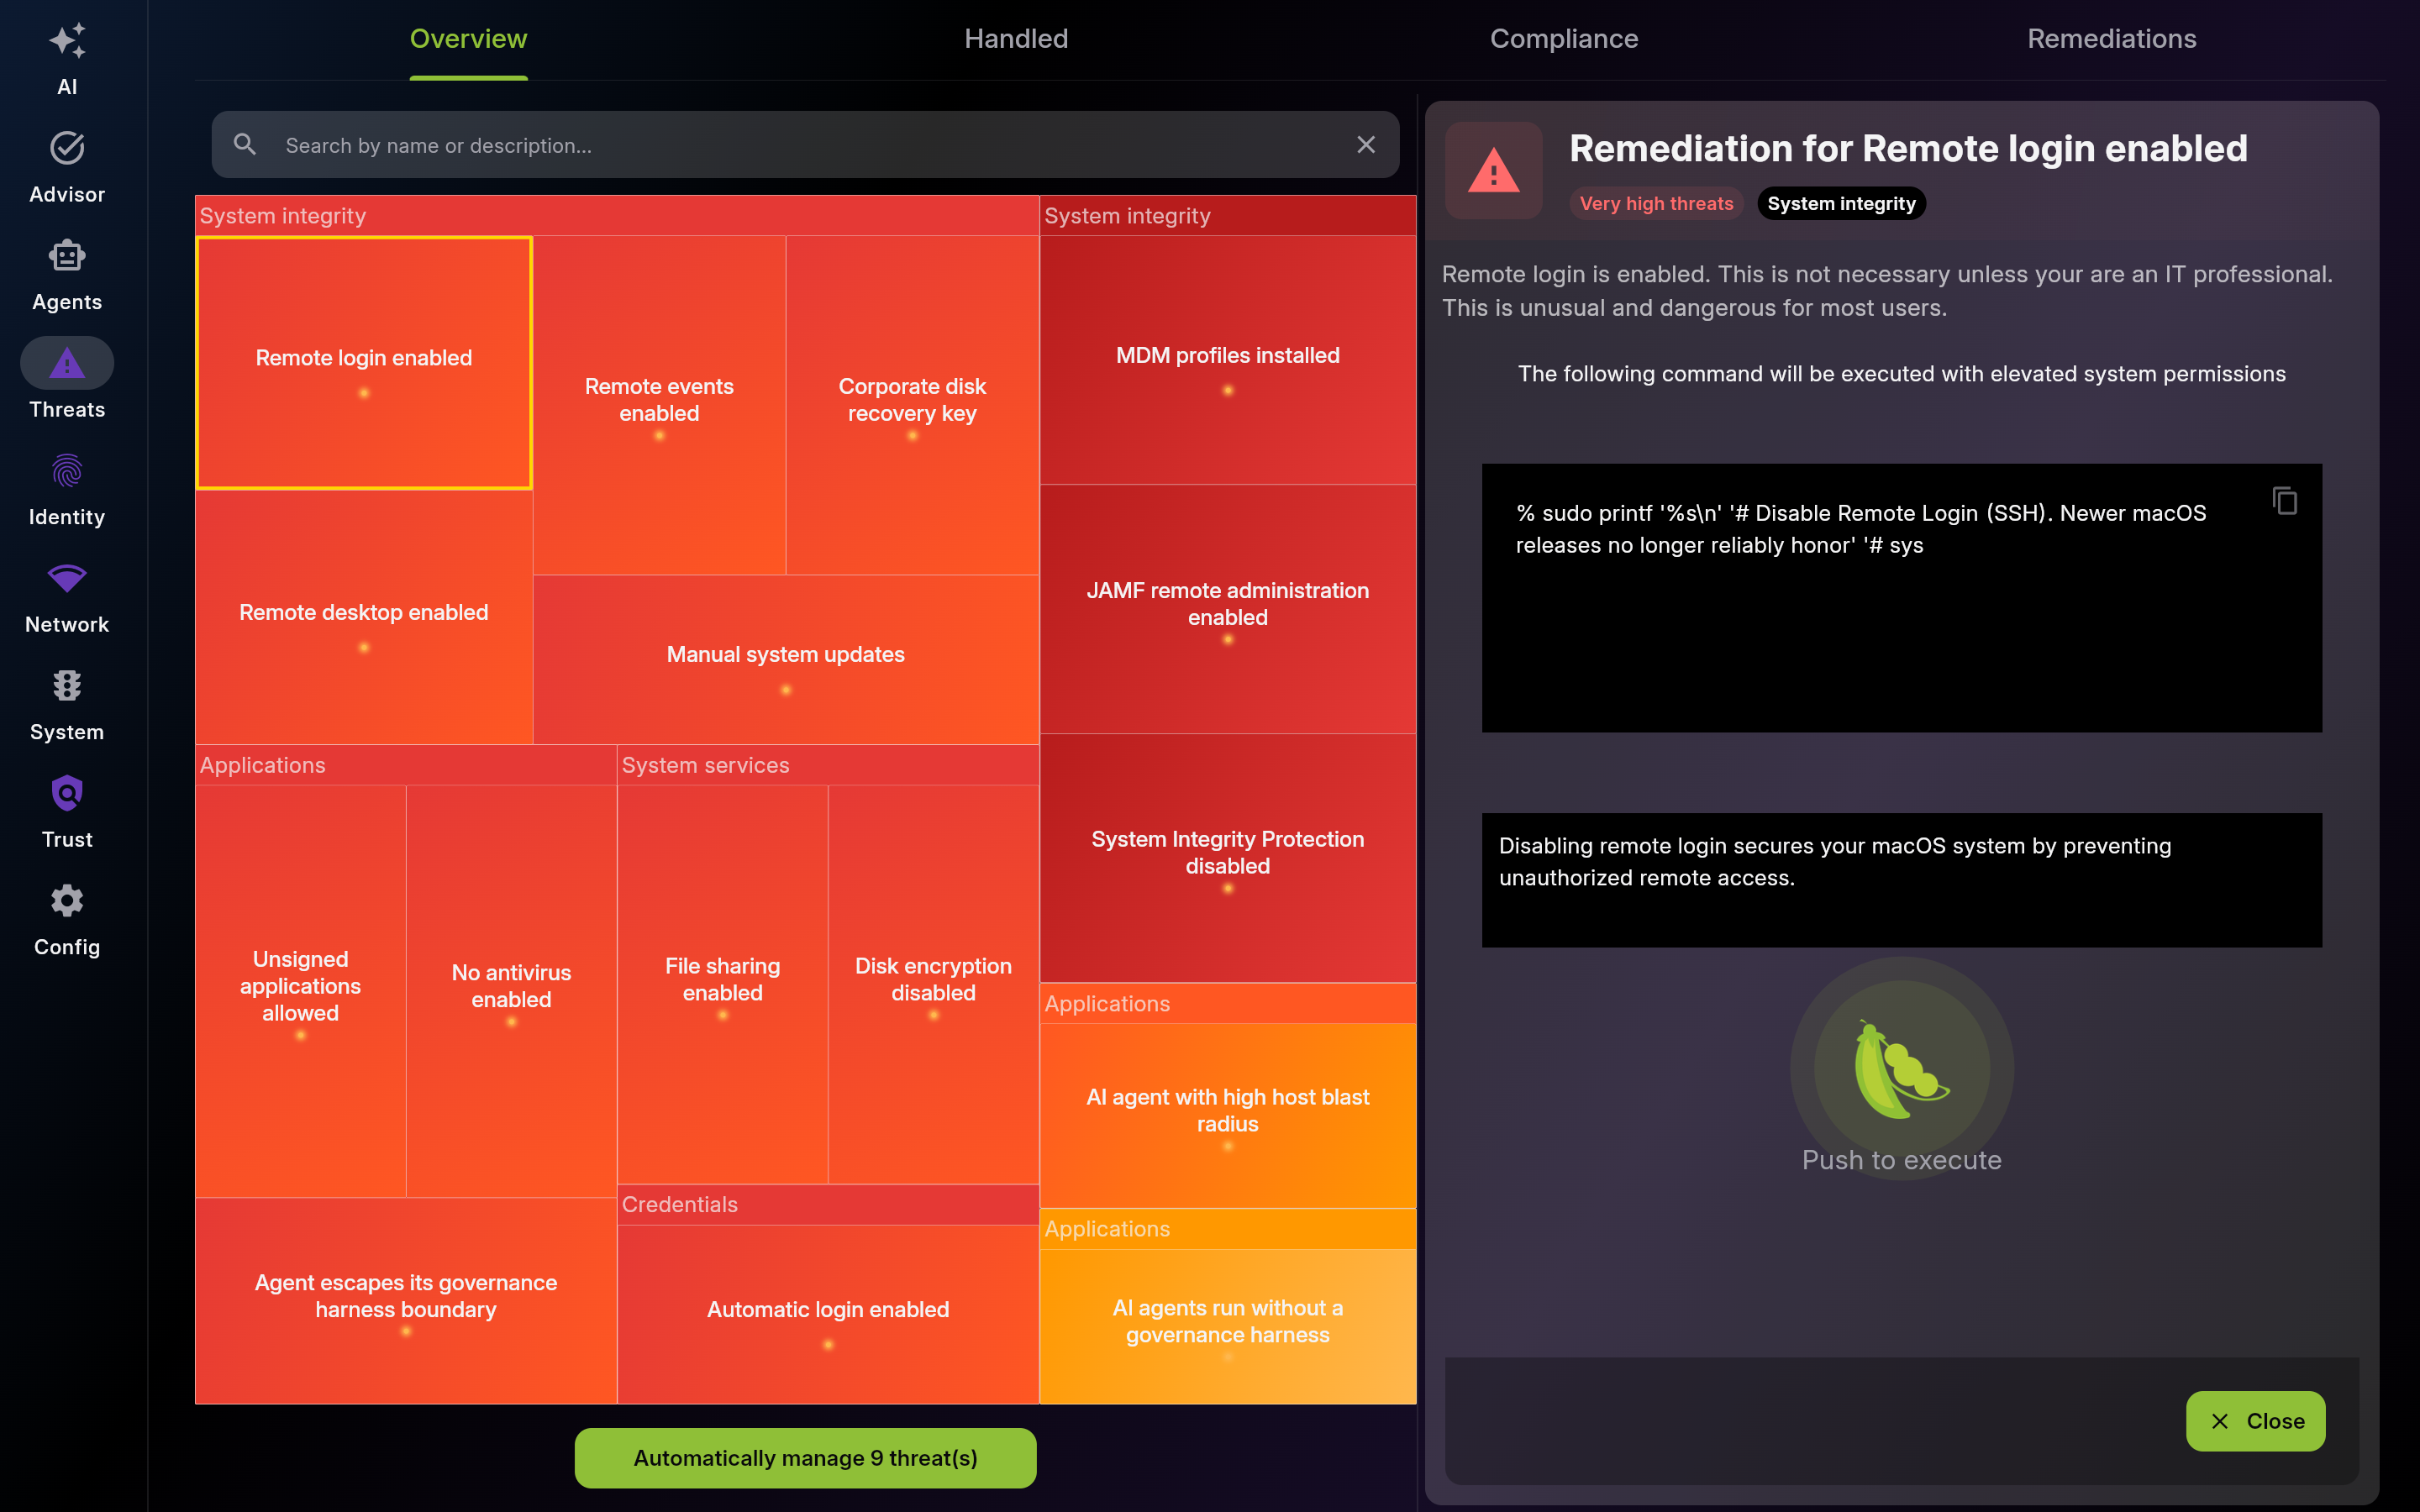Click the search magnifier icon
The image size is (2420, 1512).
[x=245, y=145]
